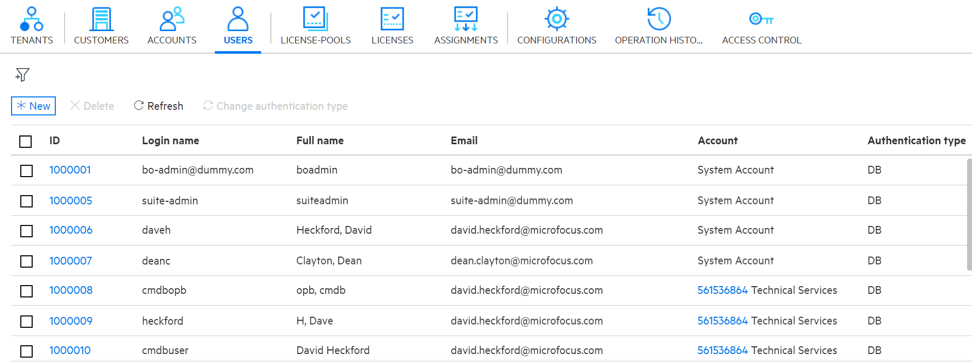Image resolution: width=972 pixels, height=362 pixels.
Task: Select full name 'boadmin'
Action: coord(317,170)
